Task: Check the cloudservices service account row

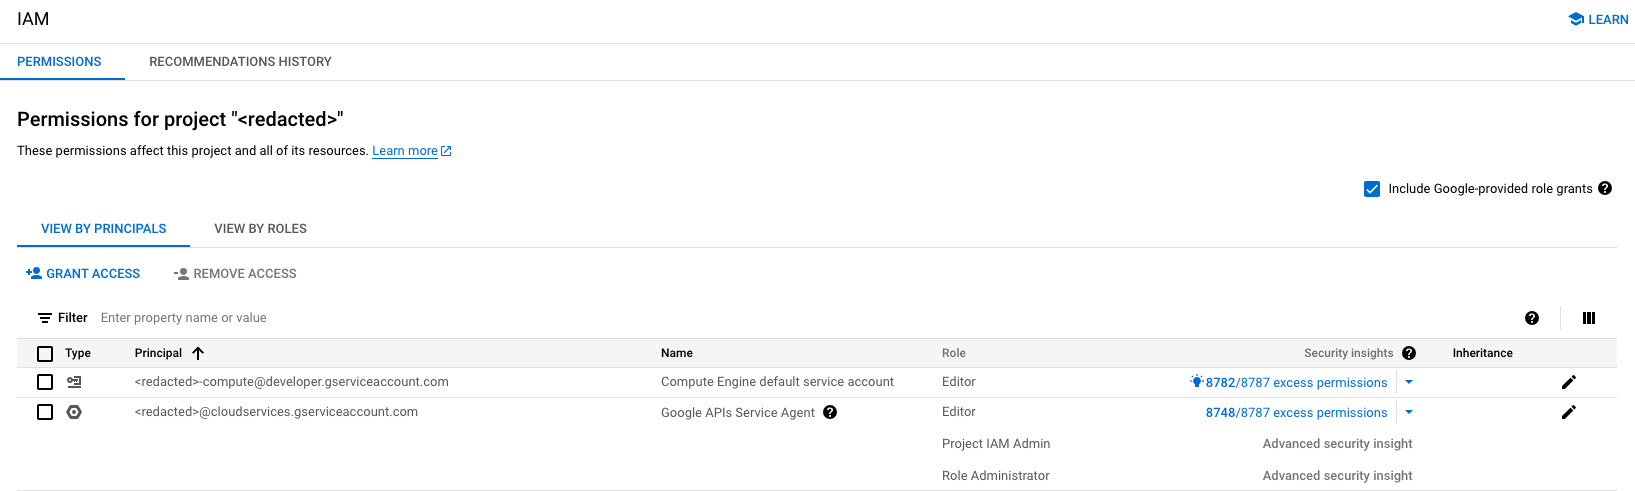Action: coord(45,412)
